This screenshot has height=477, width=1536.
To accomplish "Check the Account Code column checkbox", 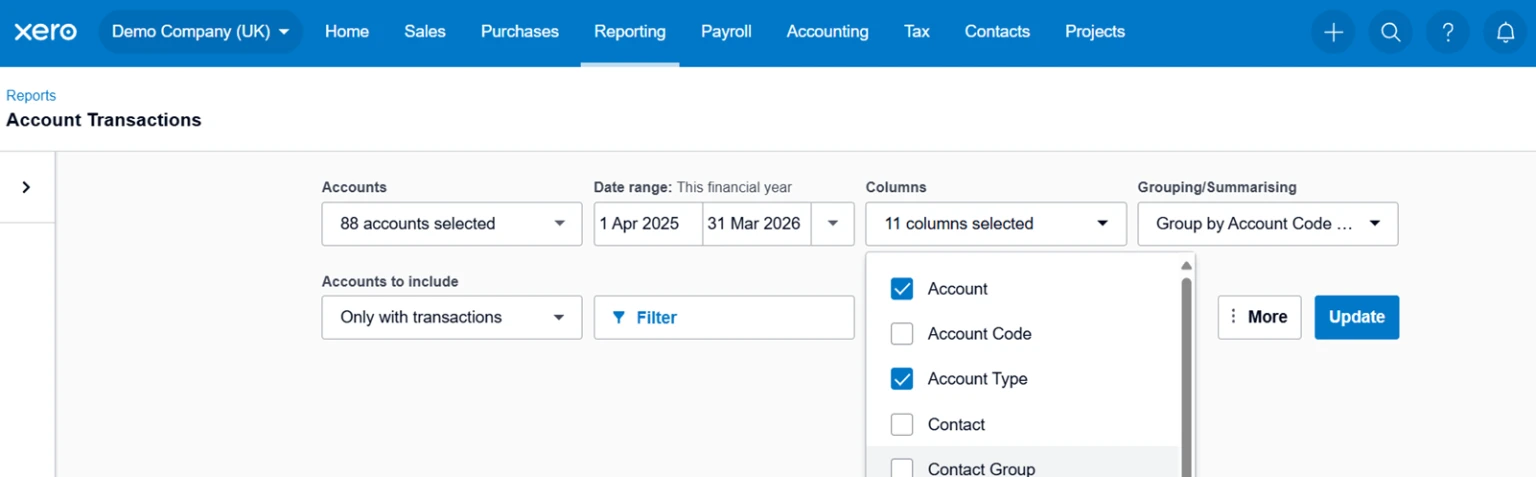I will click(x=902, y=334).
